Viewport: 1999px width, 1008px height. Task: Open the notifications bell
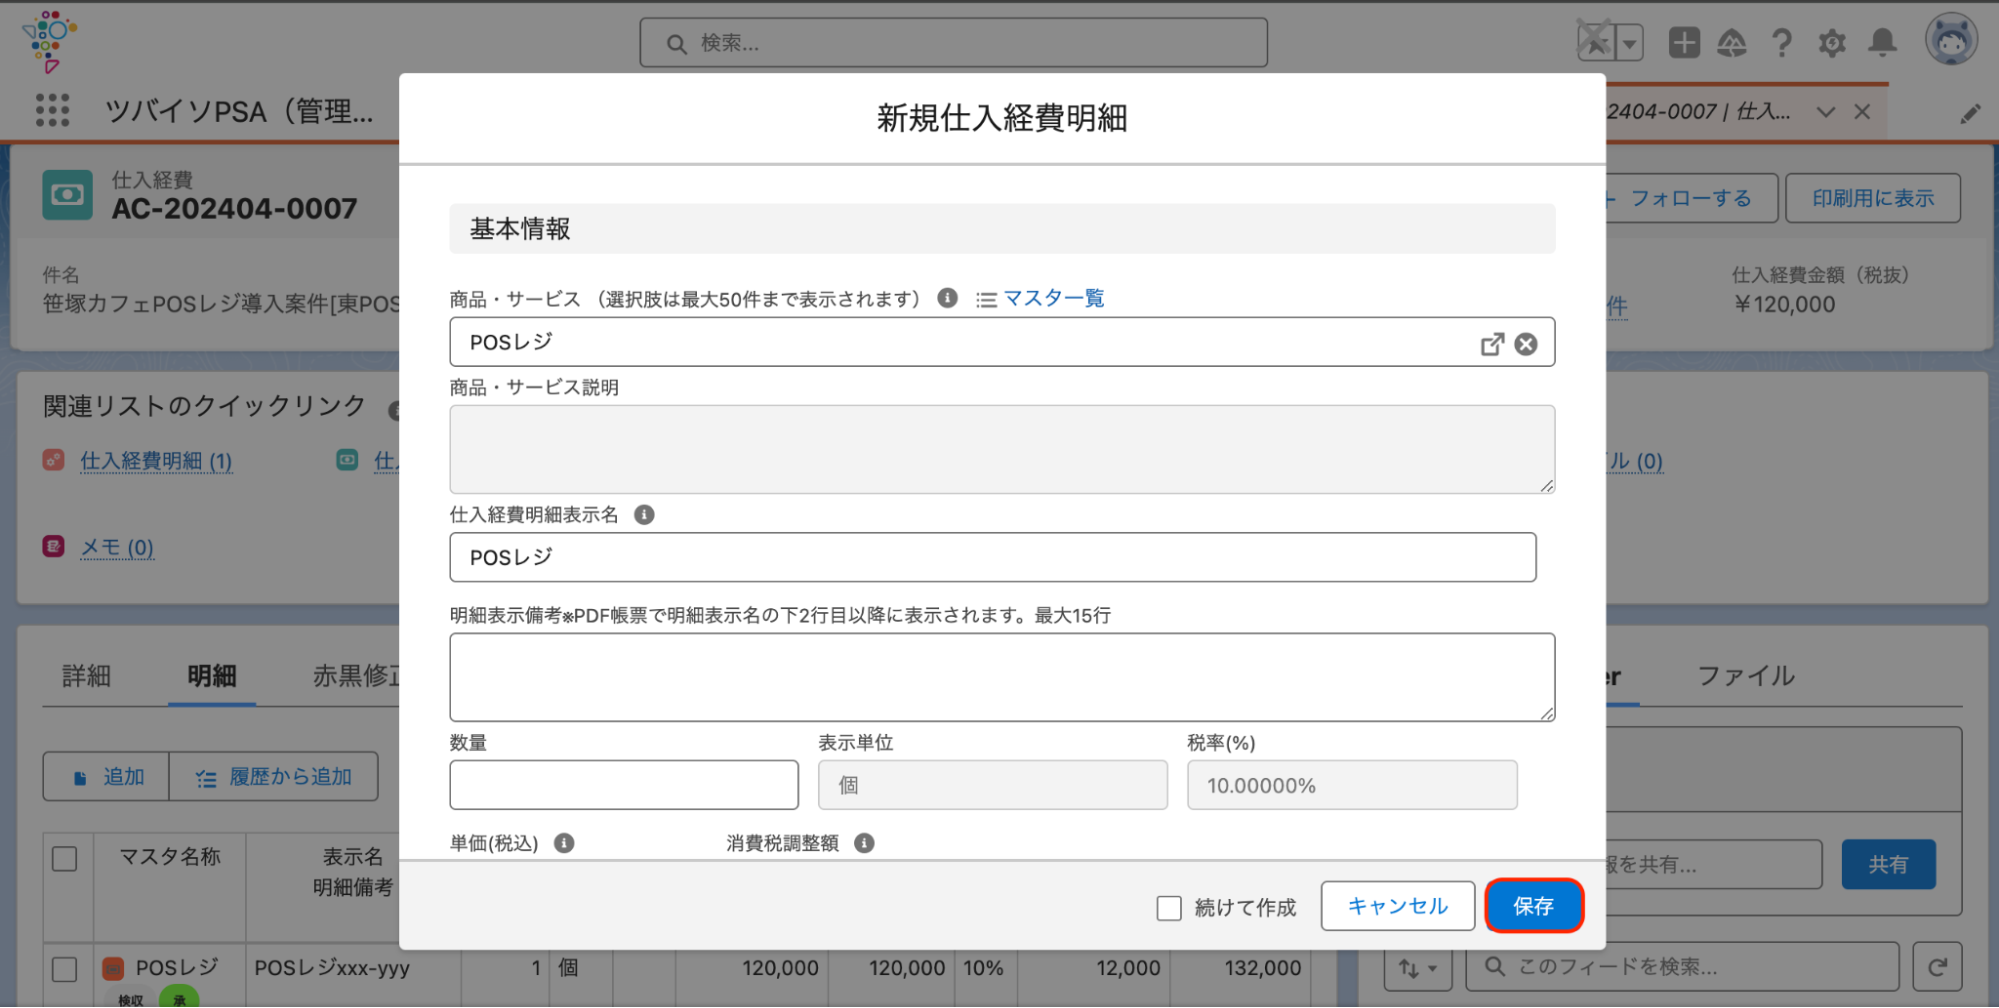click(1883, 42)
